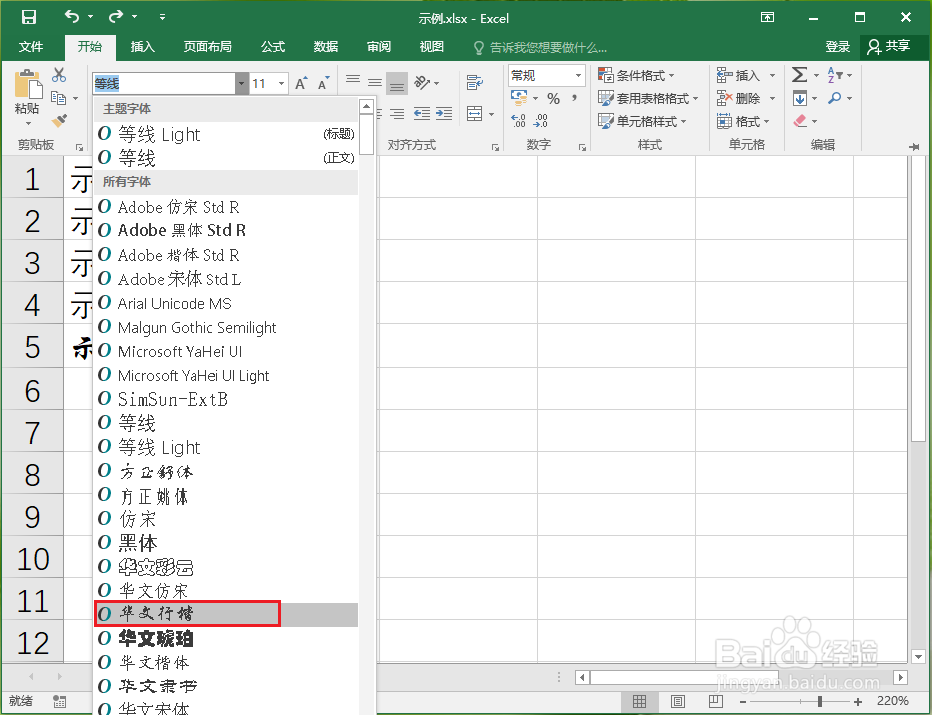Click the Format Painter brush icon
Image resolution: width=932 pixels, height=715 pixels.
(59, 121)
